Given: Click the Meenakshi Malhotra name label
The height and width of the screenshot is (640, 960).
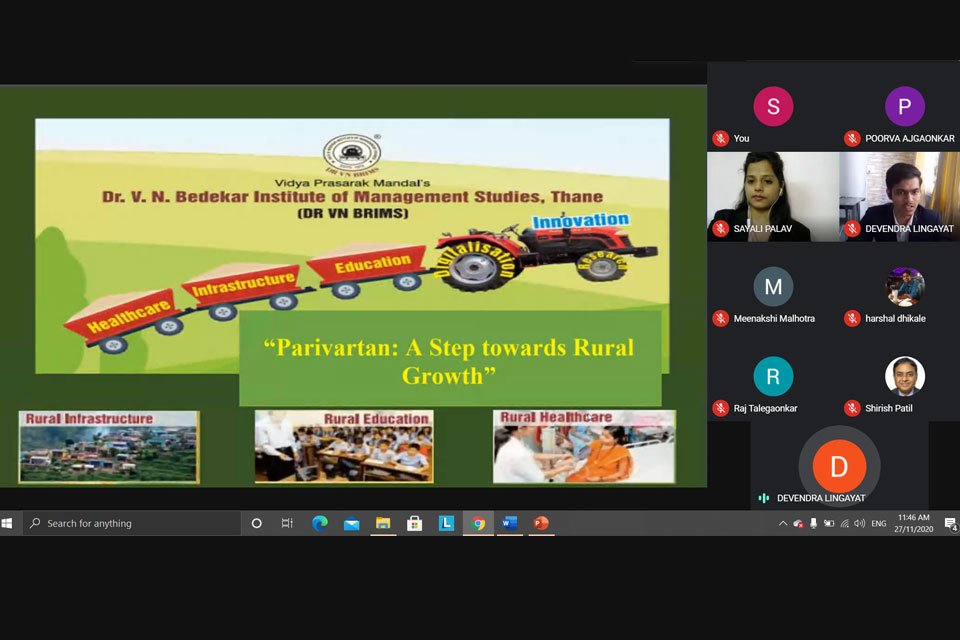Looking at the screenshot, I should point(774,318).
